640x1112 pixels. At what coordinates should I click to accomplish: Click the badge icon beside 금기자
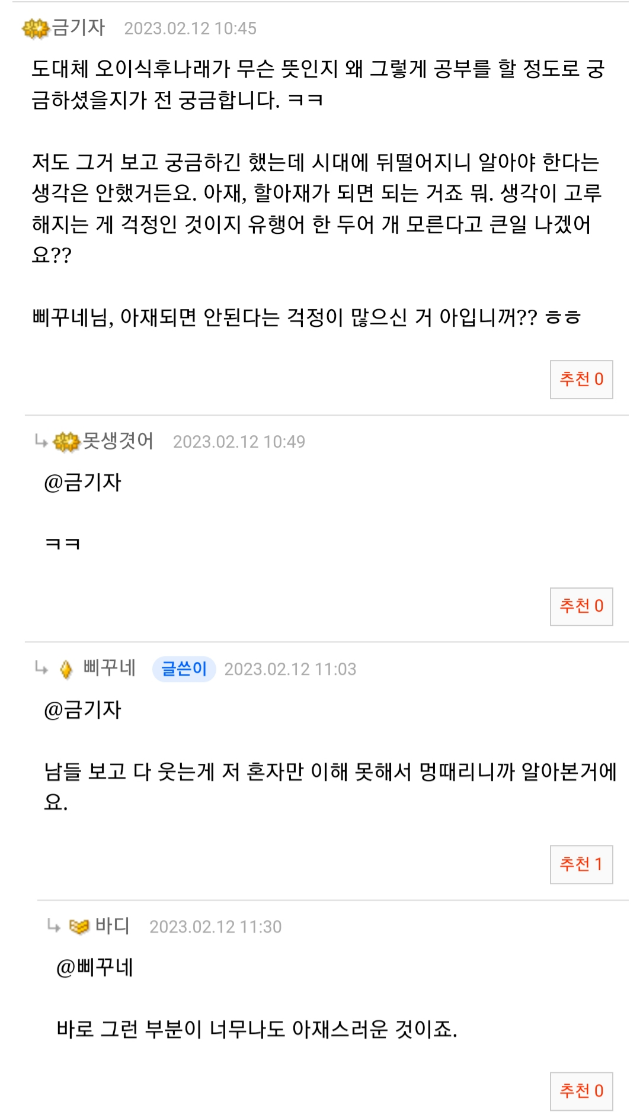point(33,27)
